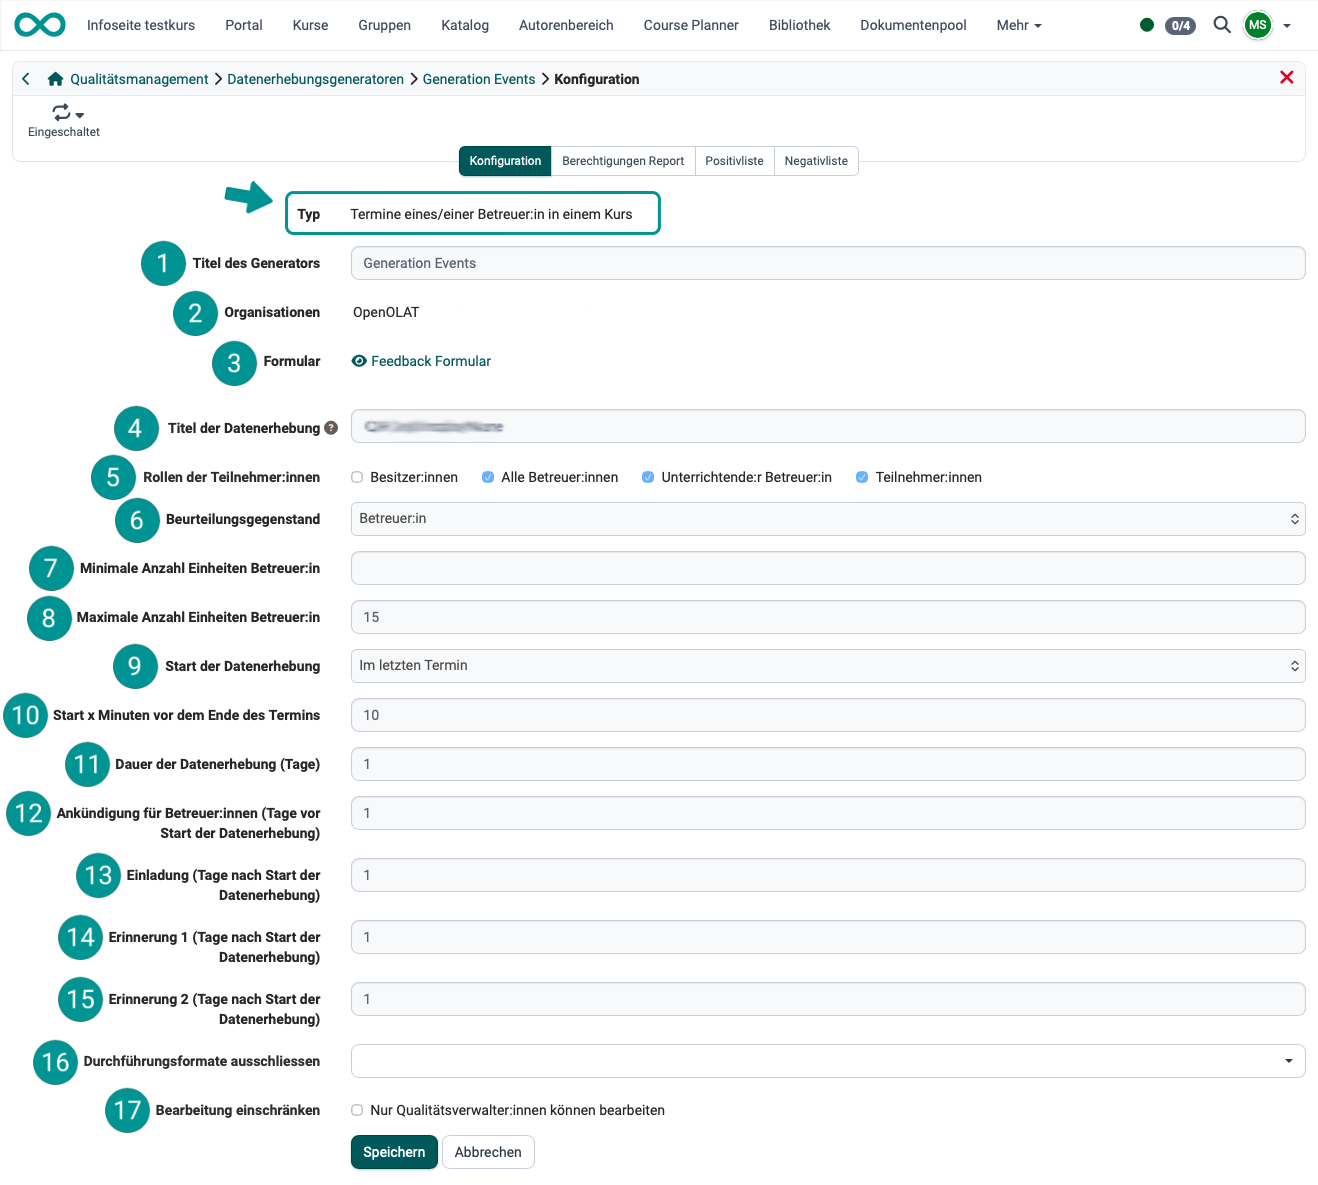Click the Eingeschaltet status icon
1318x1185 pixels.
click(x=61, y=112)
